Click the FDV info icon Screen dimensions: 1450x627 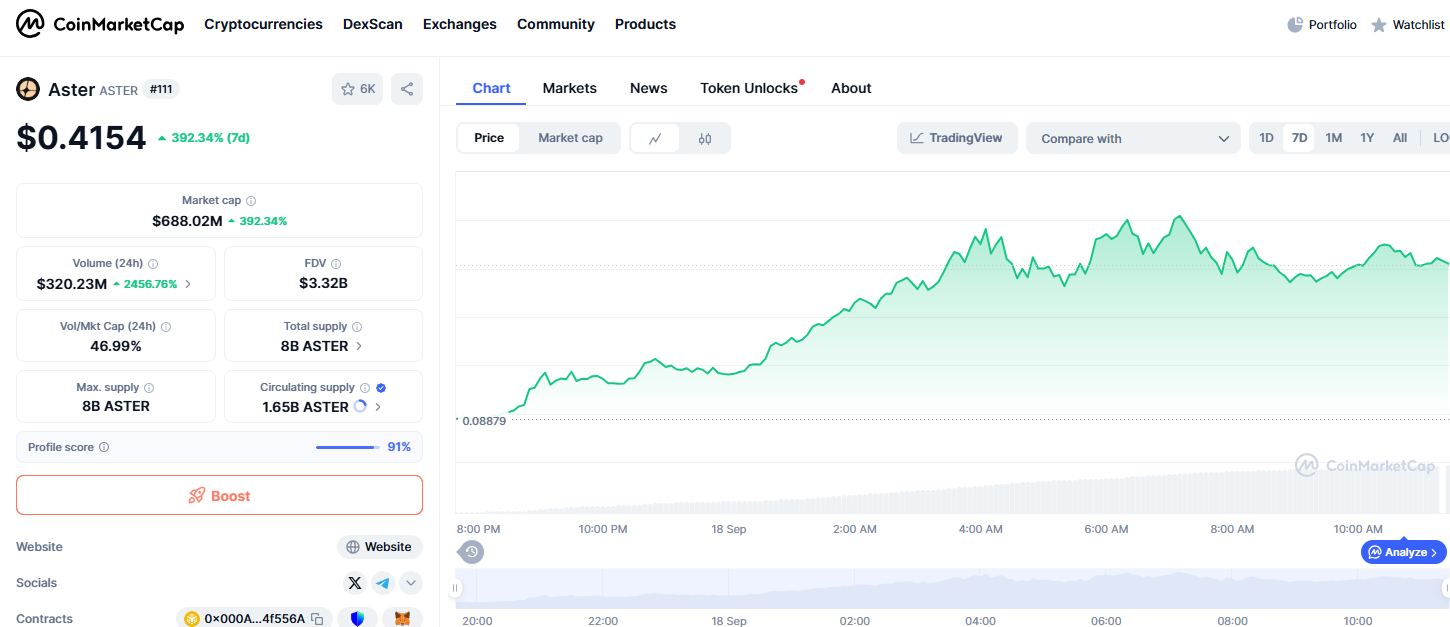(x=336, y=264)
